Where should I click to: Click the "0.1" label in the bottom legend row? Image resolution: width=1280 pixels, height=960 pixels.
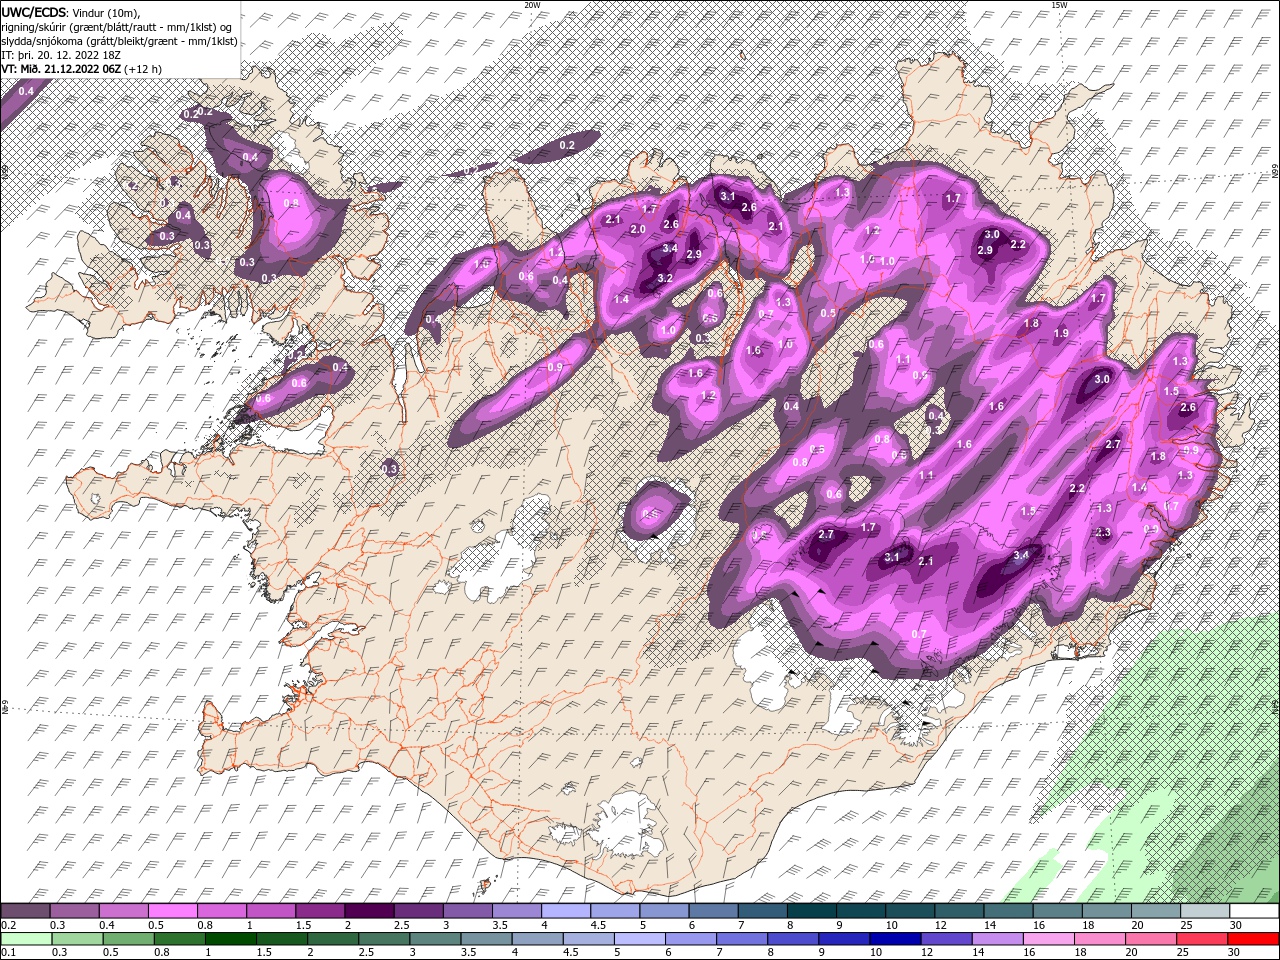pos(7,953)
